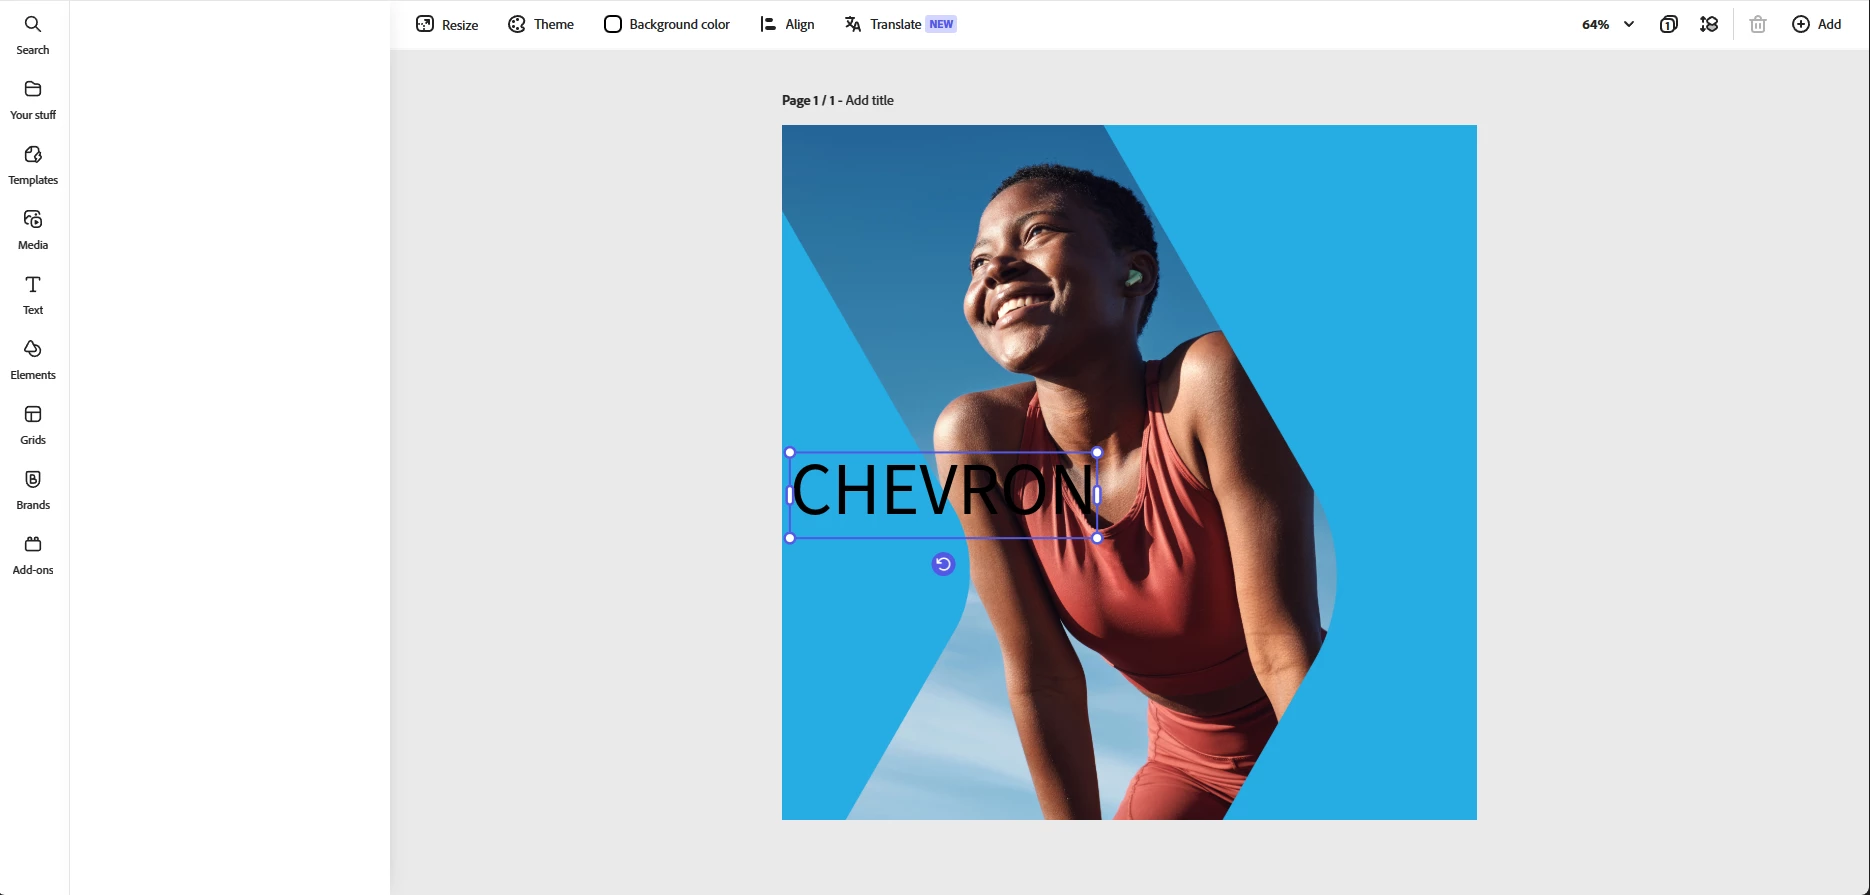Open the Background color picker
Viewport: 1870px width, 895px height.
point(667,24)
